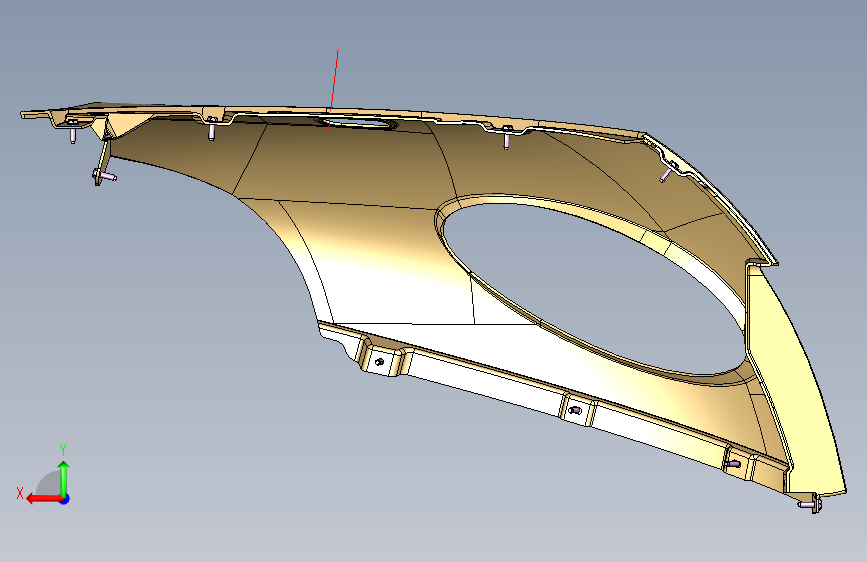Screen dimensions: 867x562
Task: Select the hanging bracket tab with bolt
Action: click(x=103, y=162)
